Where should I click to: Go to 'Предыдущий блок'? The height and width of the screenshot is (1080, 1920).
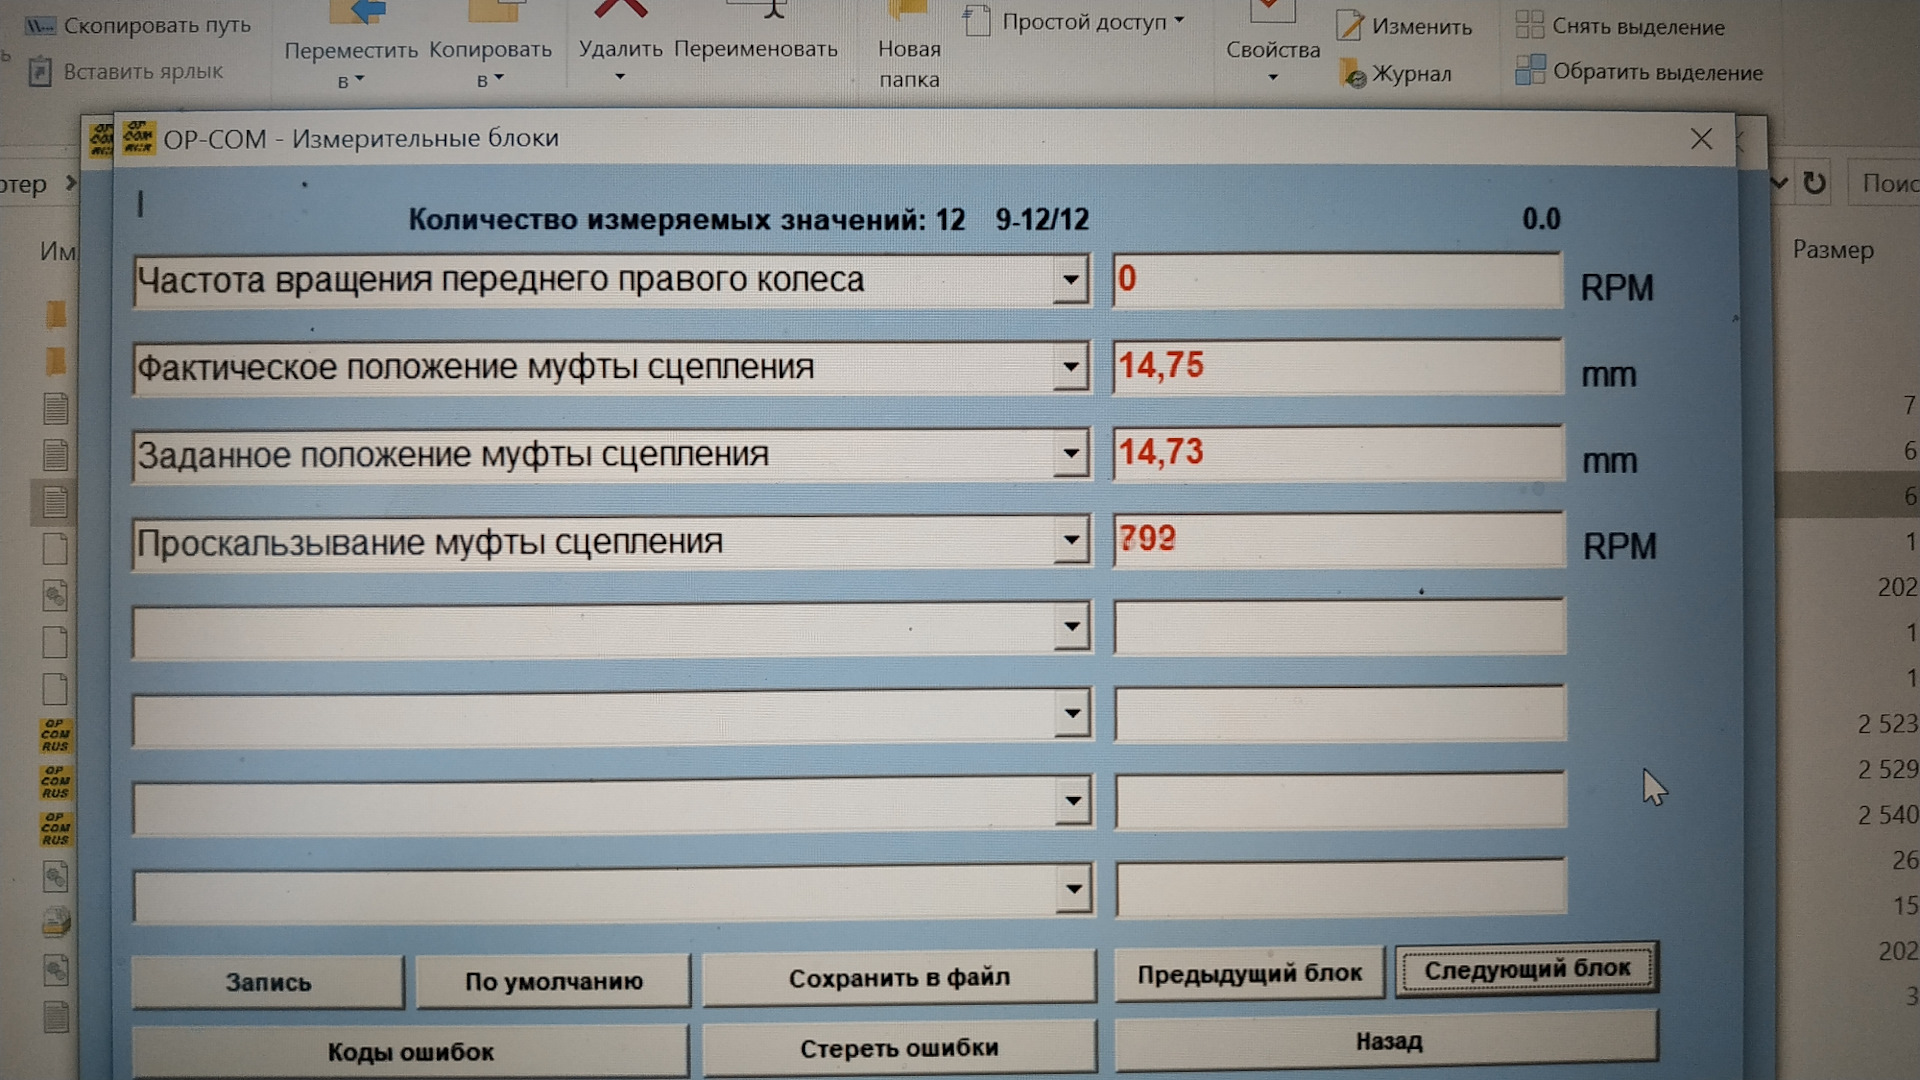[1249, 973]
